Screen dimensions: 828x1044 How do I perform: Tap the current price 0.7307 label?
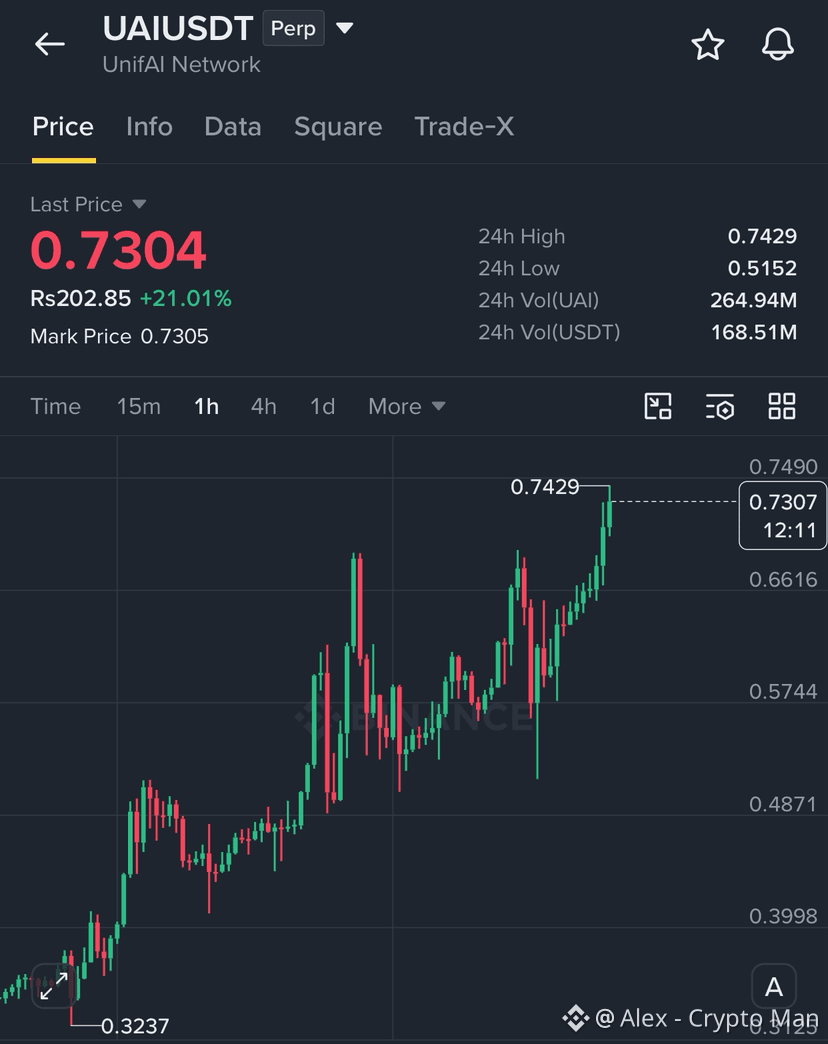click(x=783, y=515)
